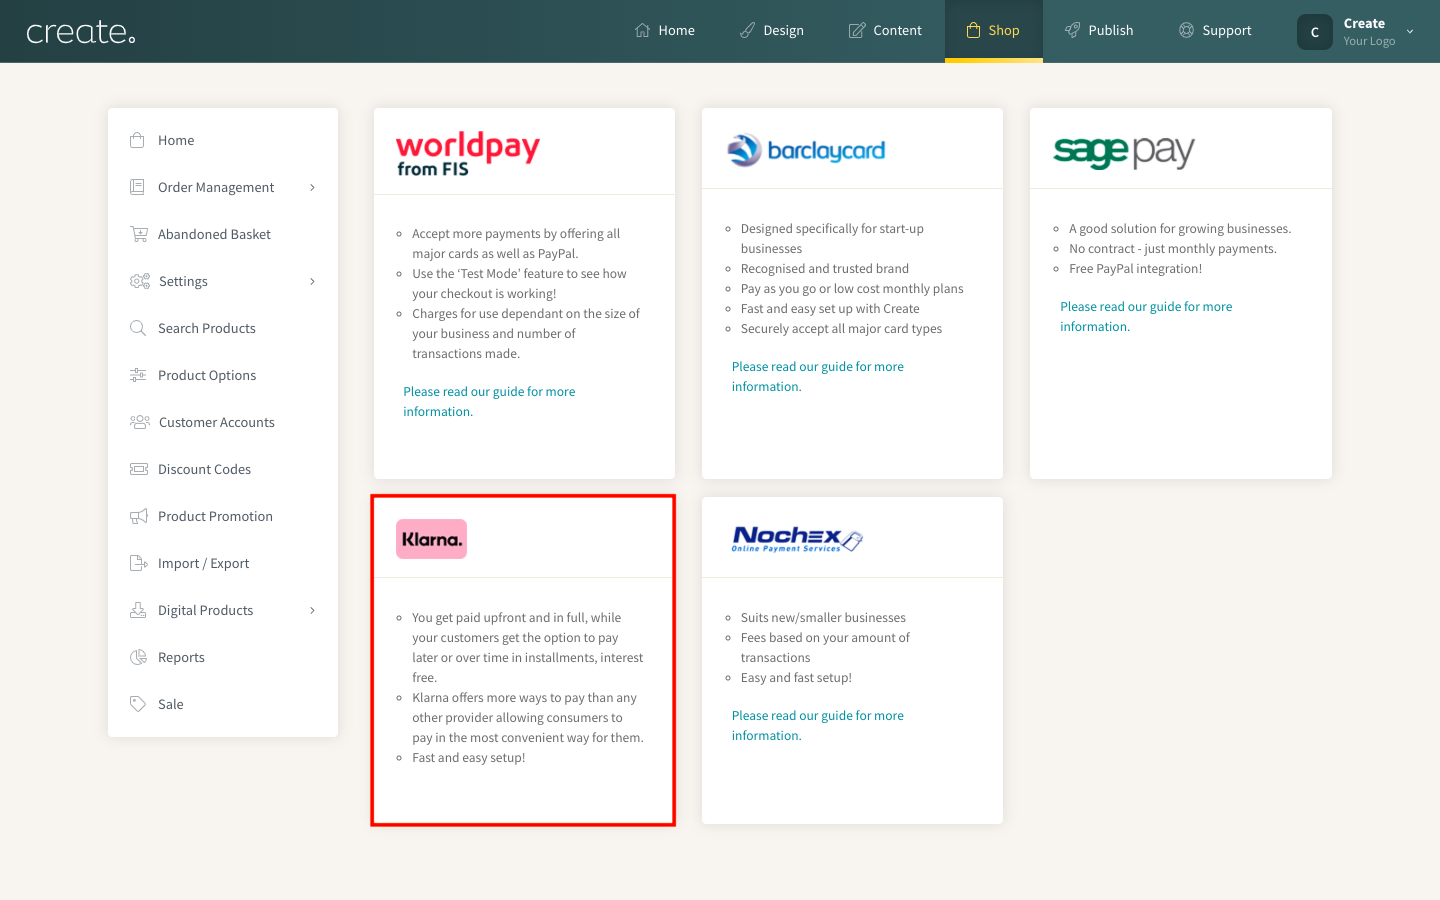Click the Discount Codes ticket icon

(138, 469)
